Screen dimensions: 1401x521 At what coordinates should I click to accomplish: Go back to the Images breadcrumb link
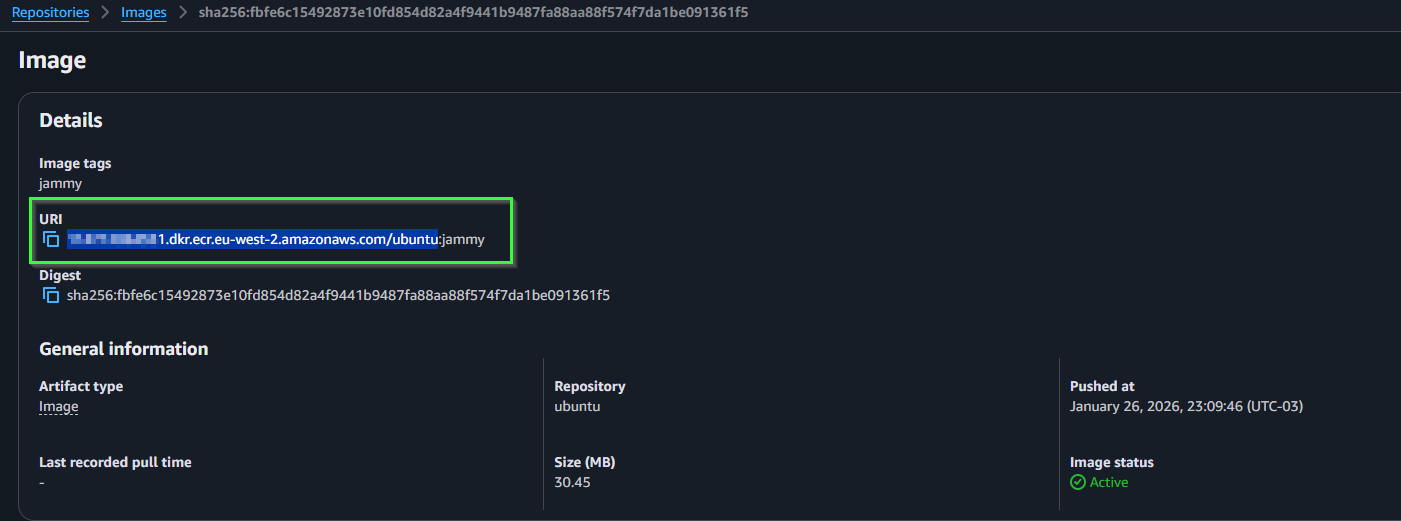tap(144, 13)
